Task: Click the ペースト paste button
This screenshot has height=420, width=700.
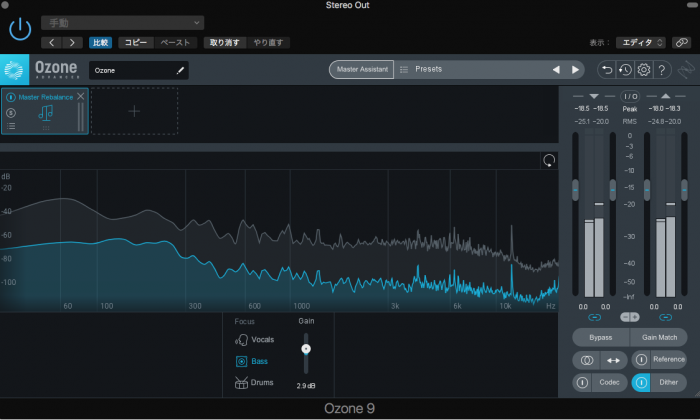Action: pos(175,43)
